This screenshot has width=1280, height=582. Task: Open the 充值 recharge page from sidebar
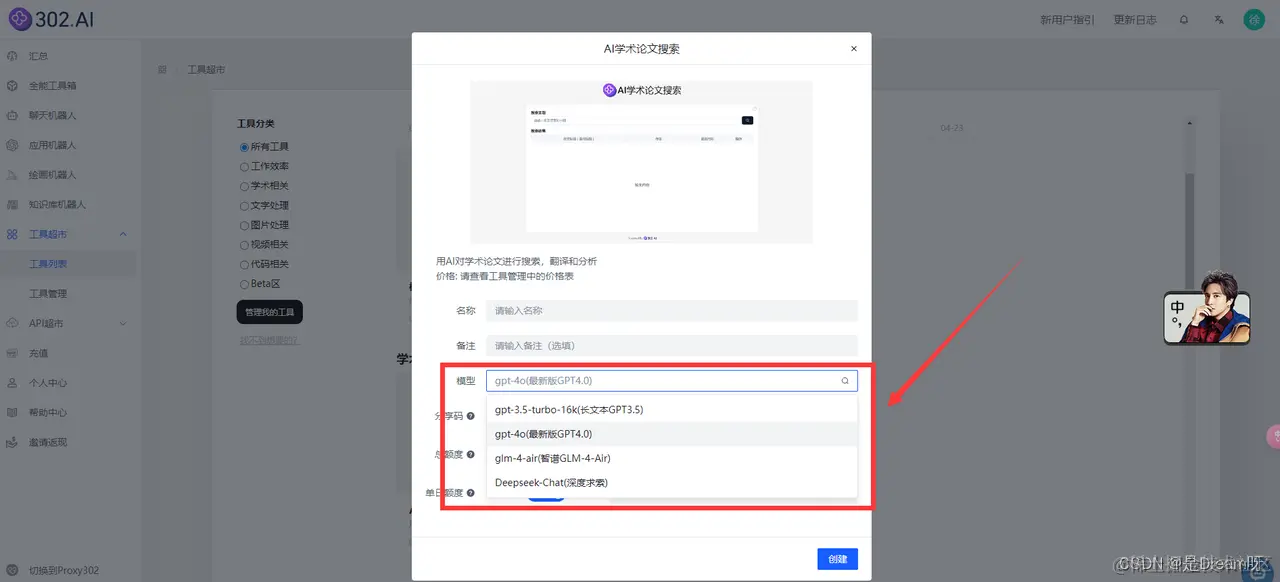40,353
